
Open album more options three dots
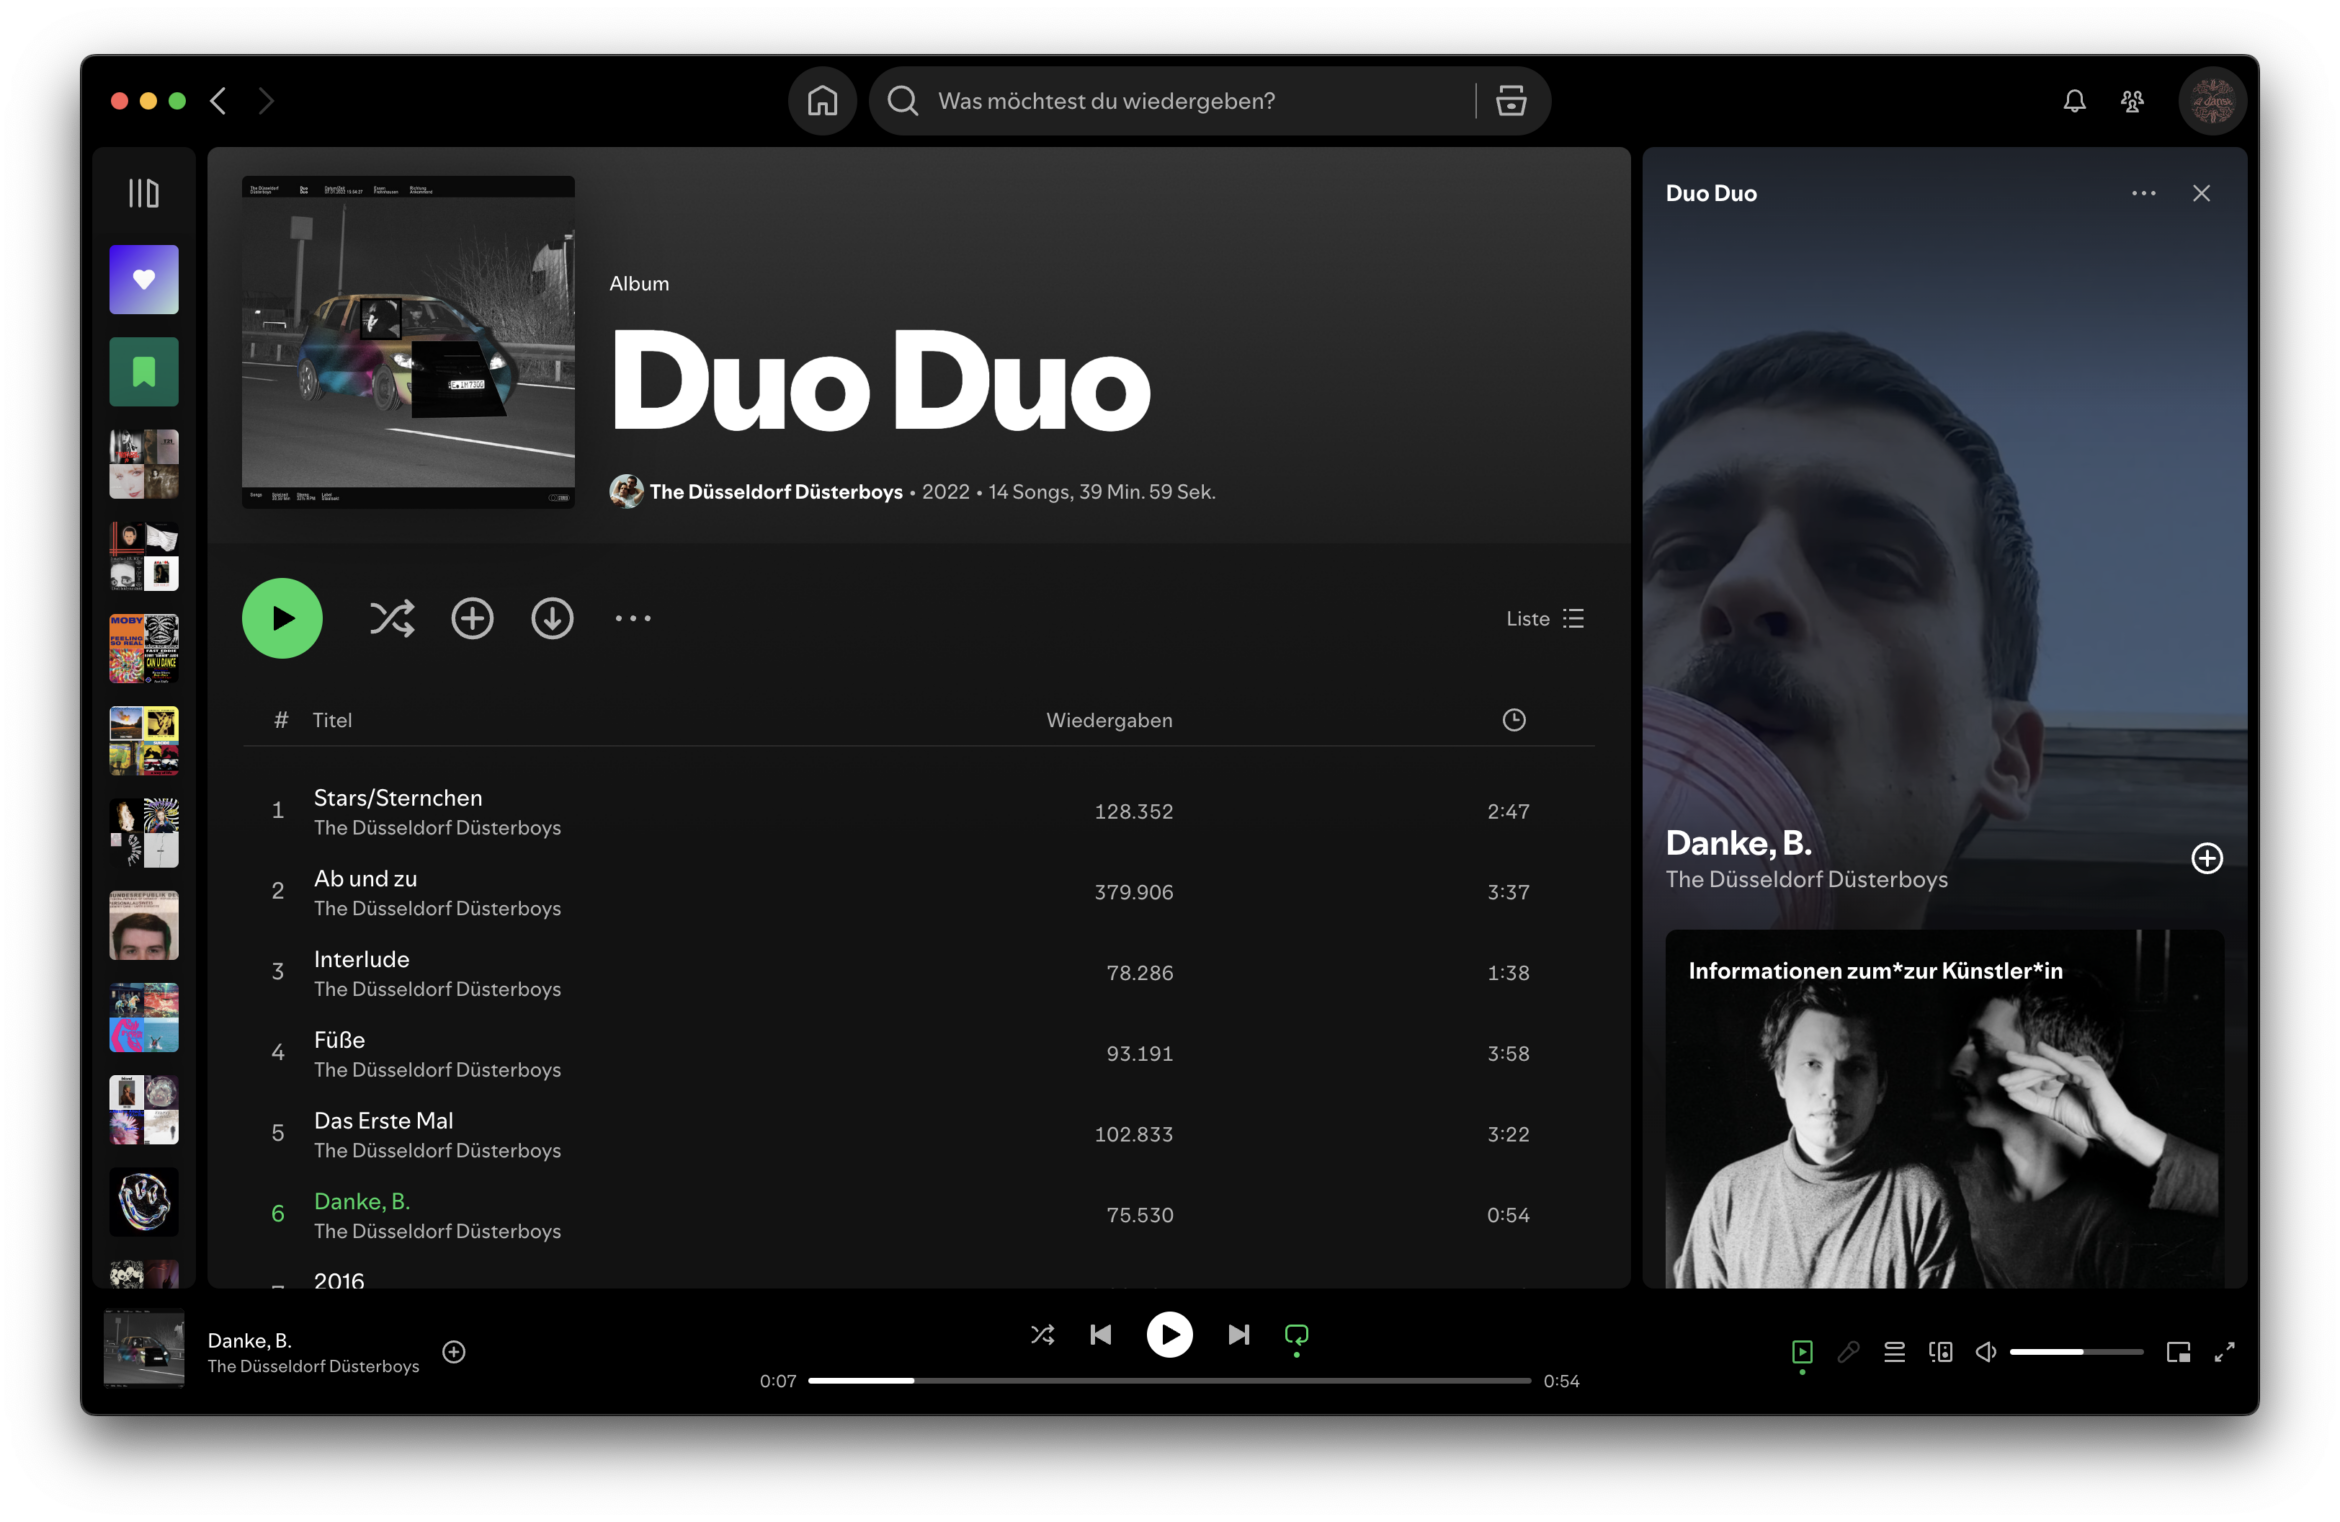(x=633, y=619)
